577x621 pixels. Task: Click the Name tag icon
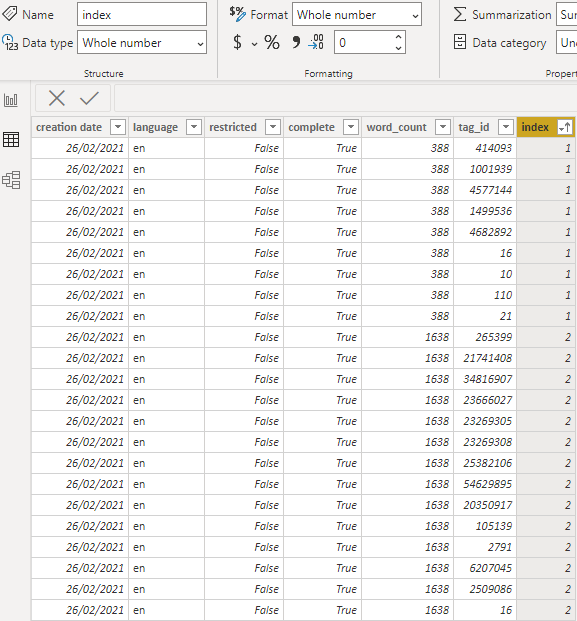click(x=10, y=14)
